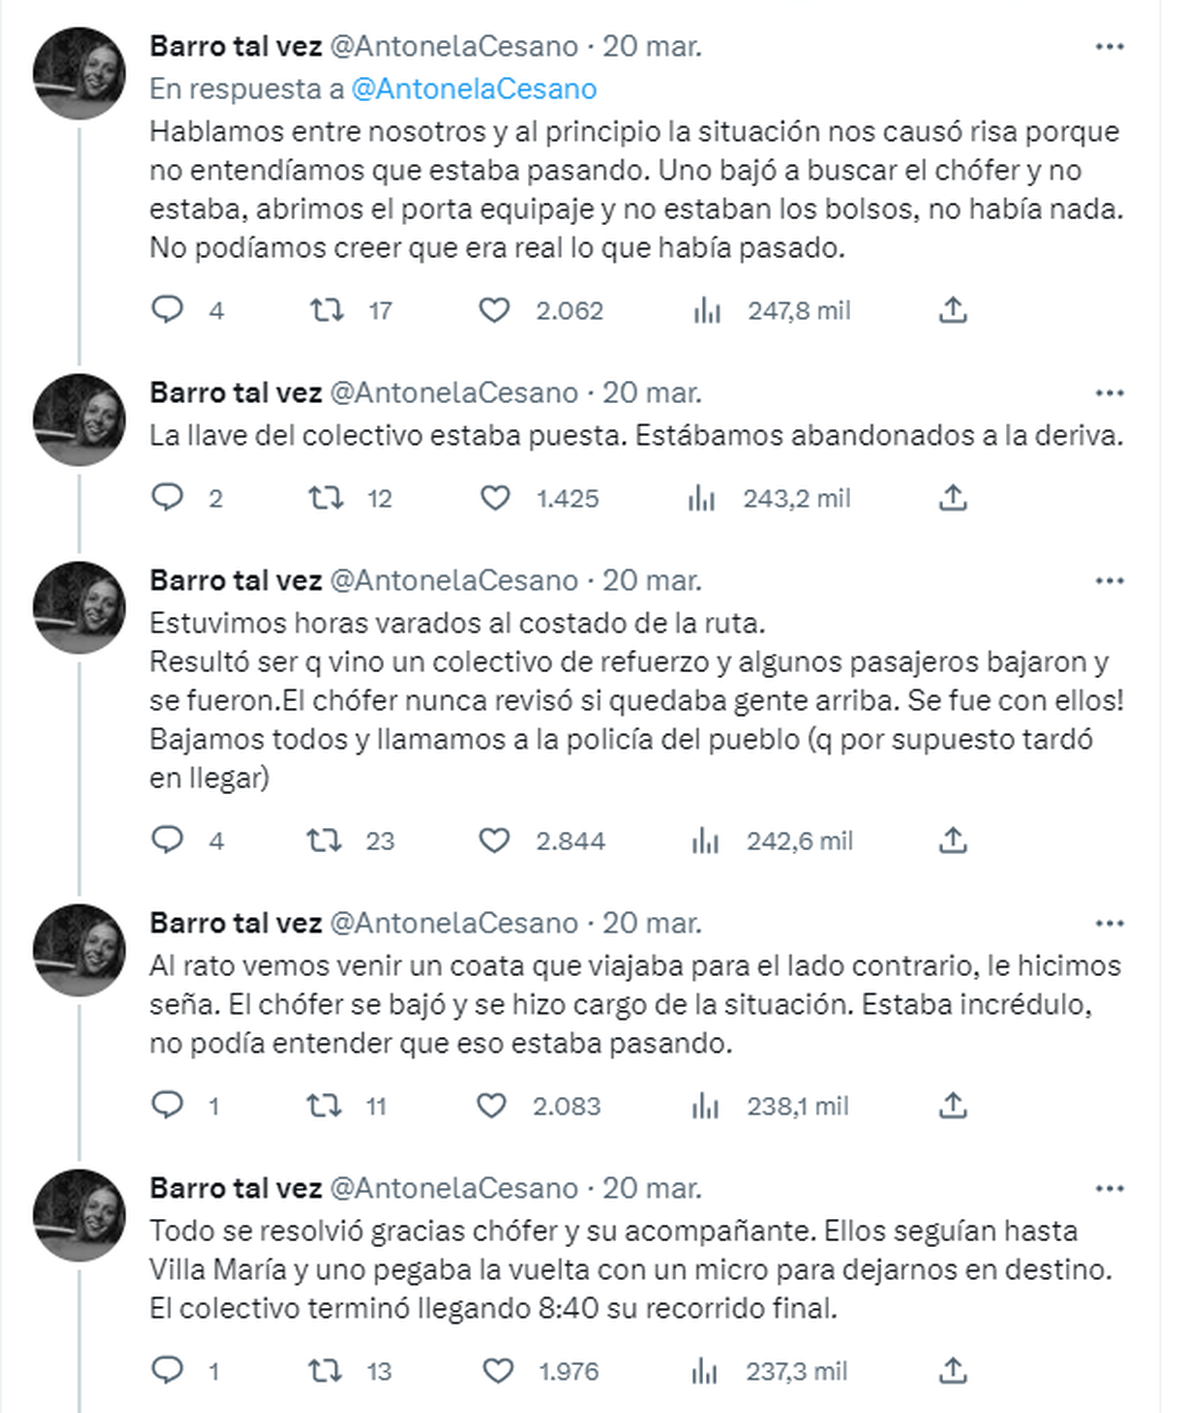Open the '20 mar.' timestamp of the second tweet
This screenshot has height=1413, width=1200.
[651, 393]
